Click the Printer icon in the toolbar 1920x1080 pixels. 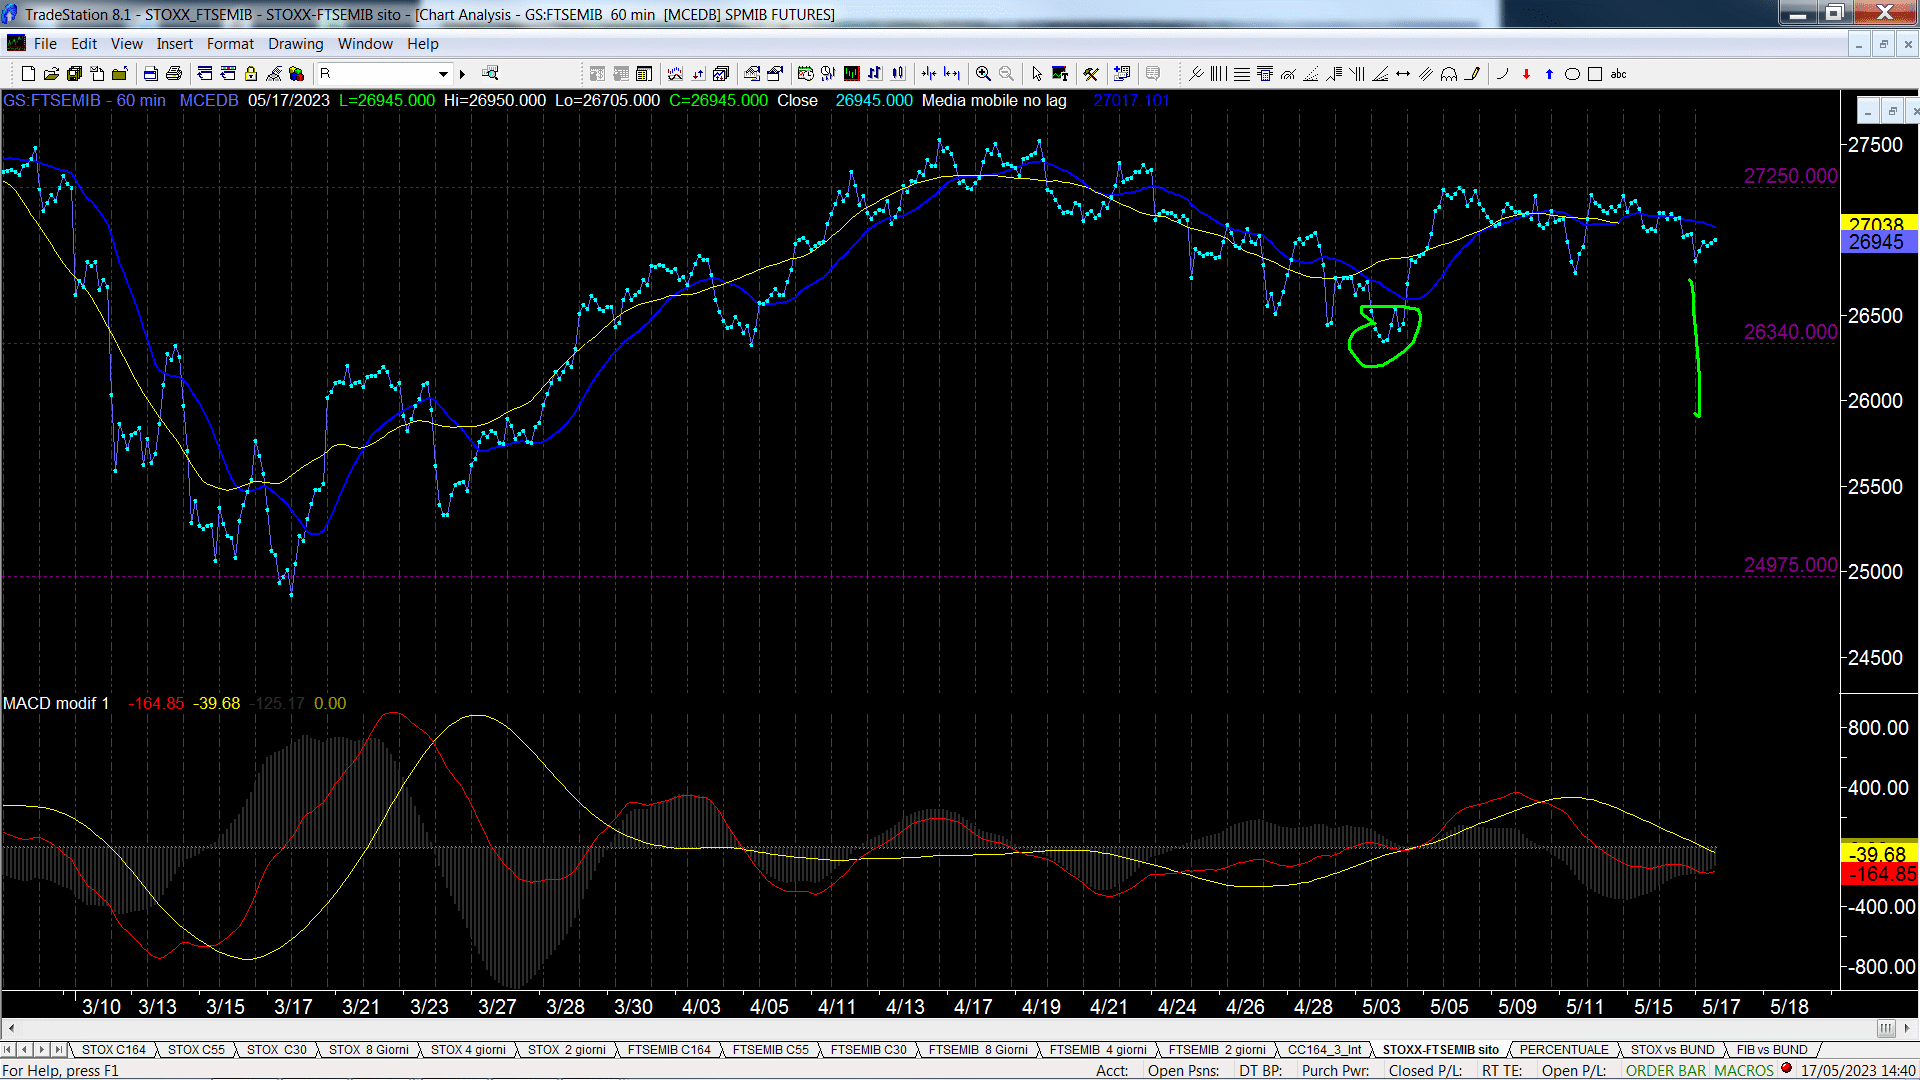point(174,73)
